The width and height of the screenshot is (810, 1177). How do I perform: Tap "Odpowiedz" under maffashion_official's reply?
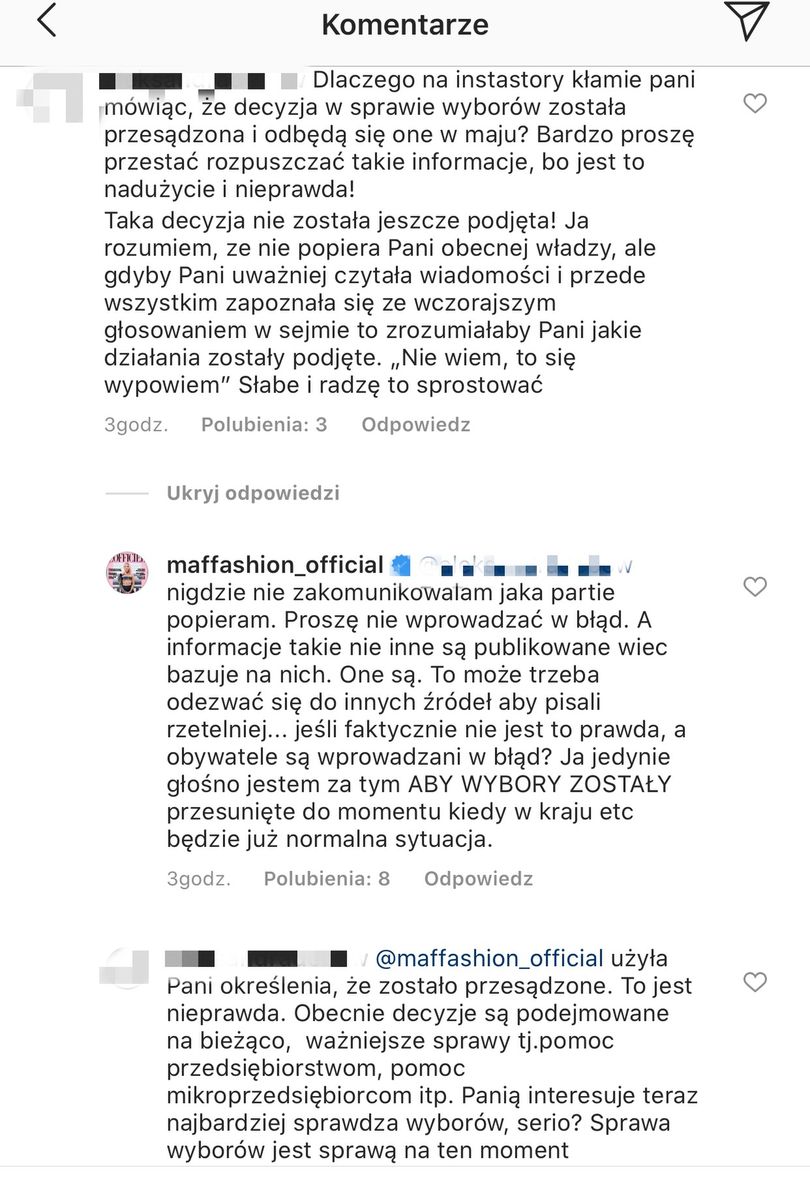(x=478, y=879)
